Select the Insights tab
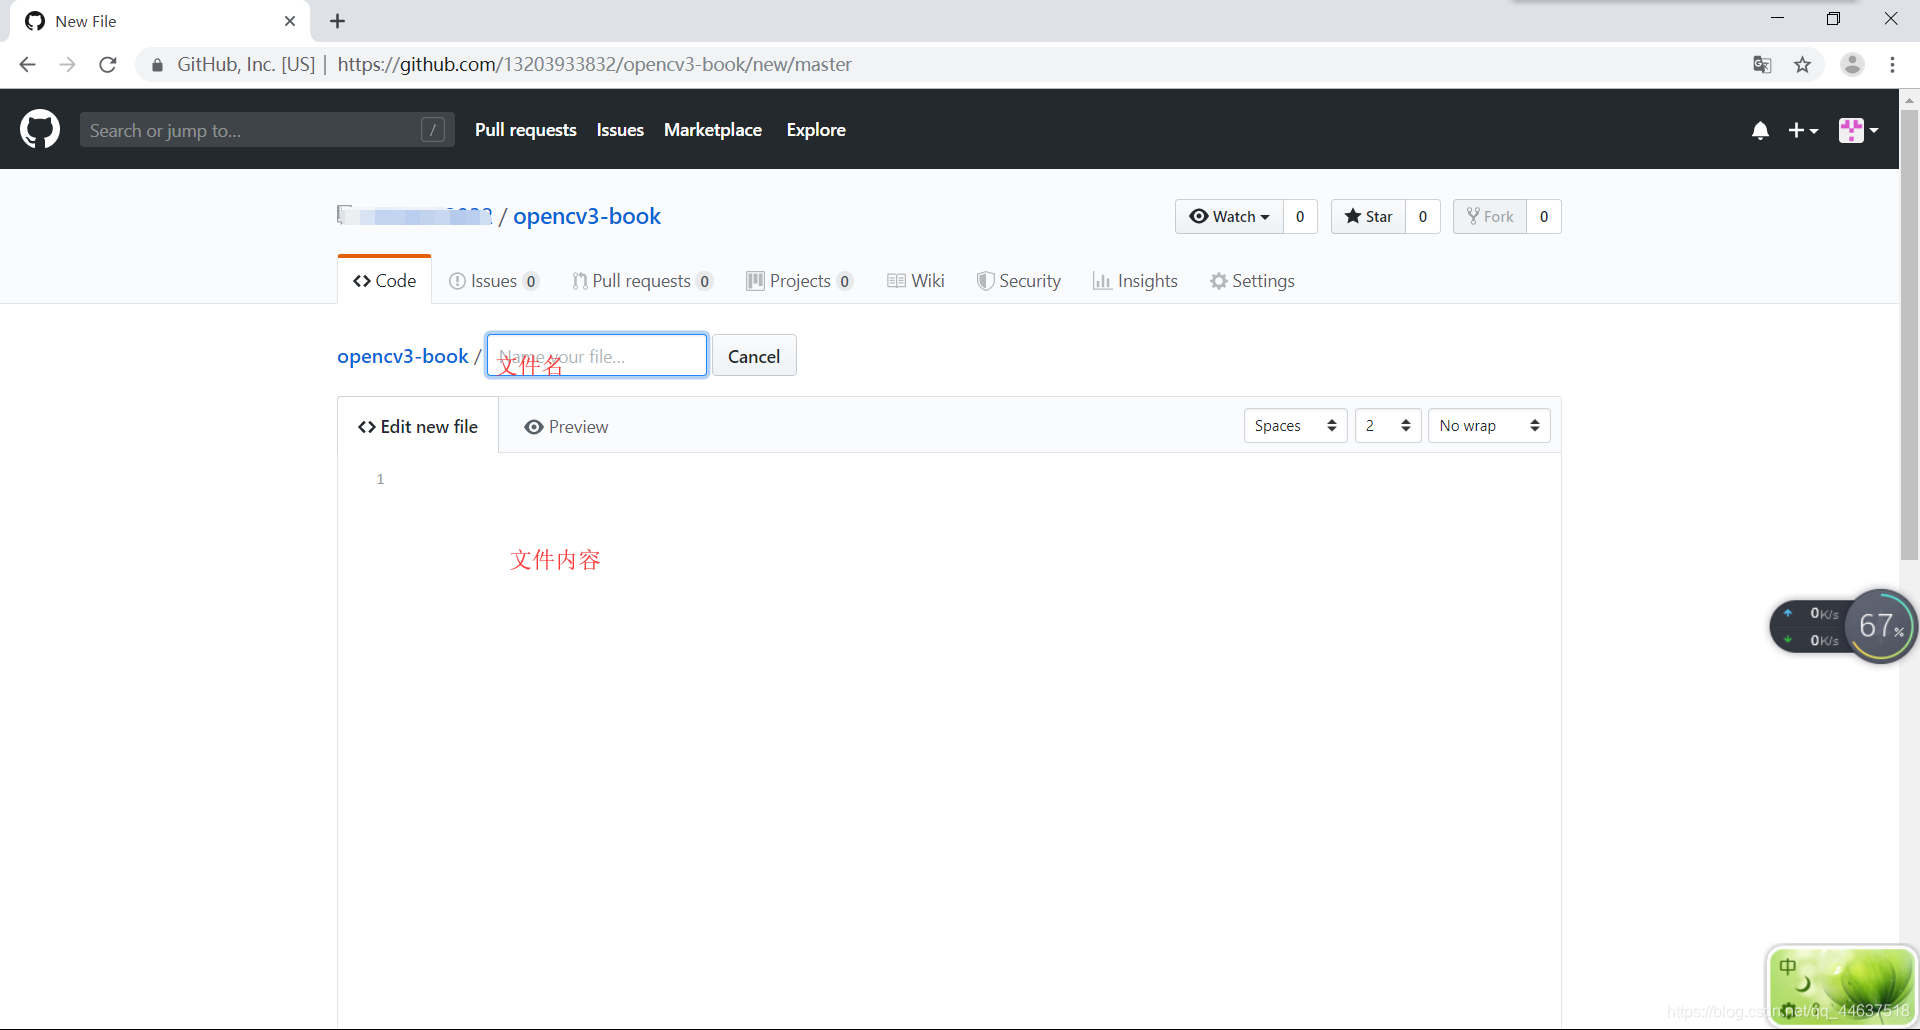 pos(1136,281)
